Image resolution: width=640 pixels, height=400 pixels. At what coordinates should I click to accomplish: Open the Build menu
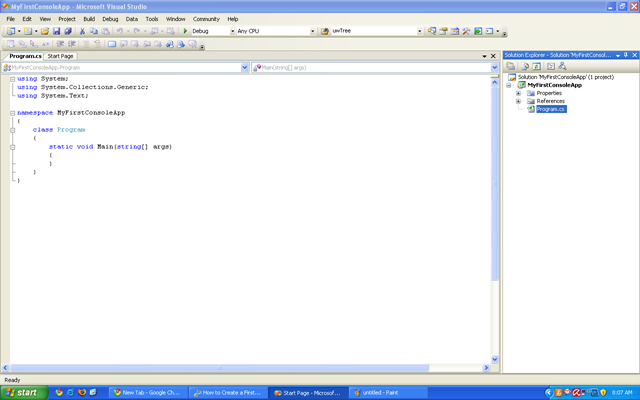(89, 19)
